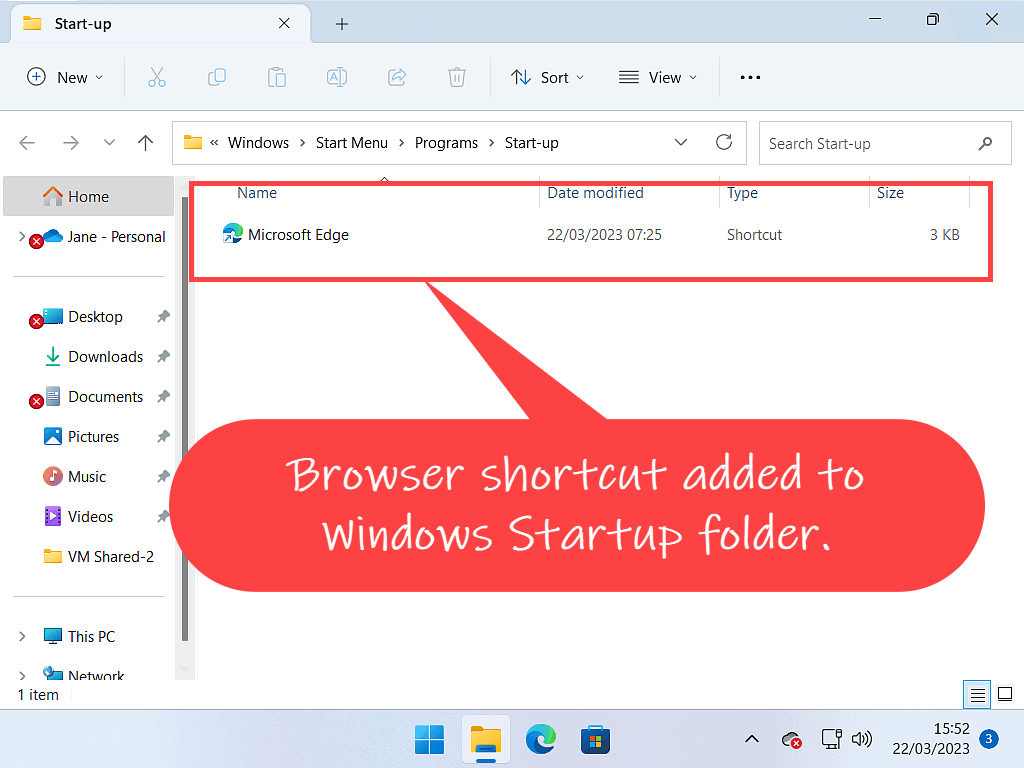The image size is (1024, 768).
Task: Click the Paste clipboard icon
Action: tap(277, 77)
